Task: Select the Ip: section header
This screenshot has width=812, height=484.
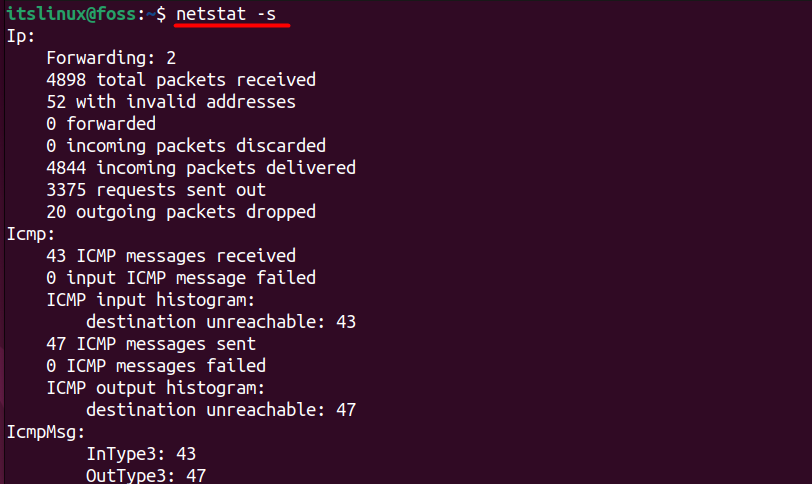Action: [21, 36]
